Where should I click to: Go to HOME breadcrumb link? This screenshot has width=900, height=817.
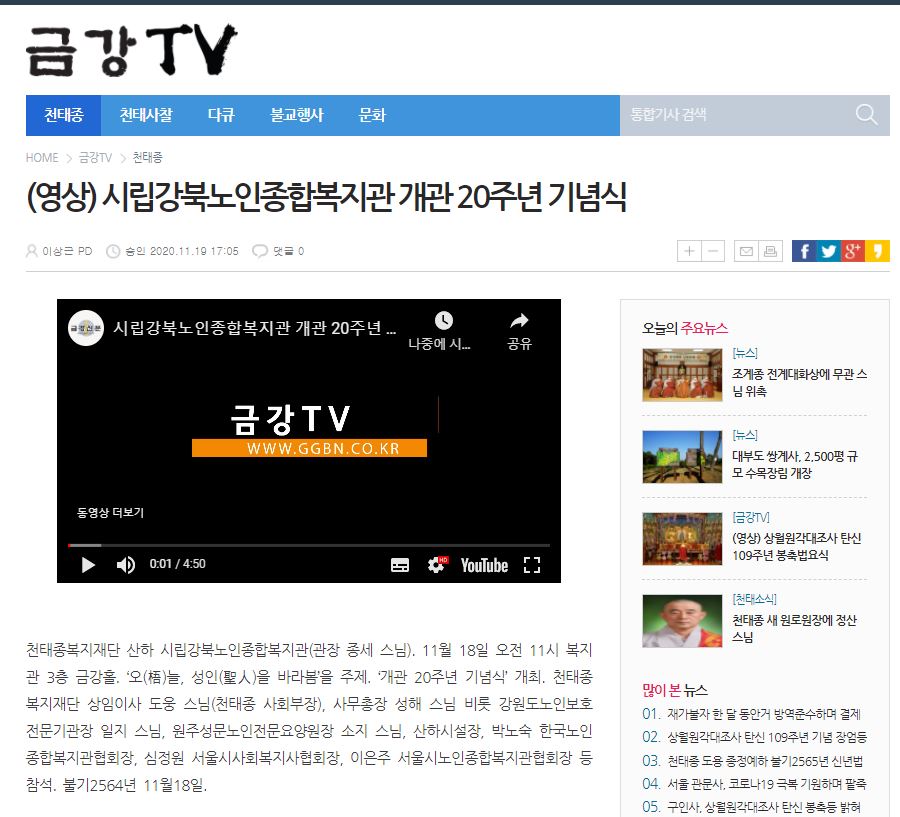click(x=42, y=158)
